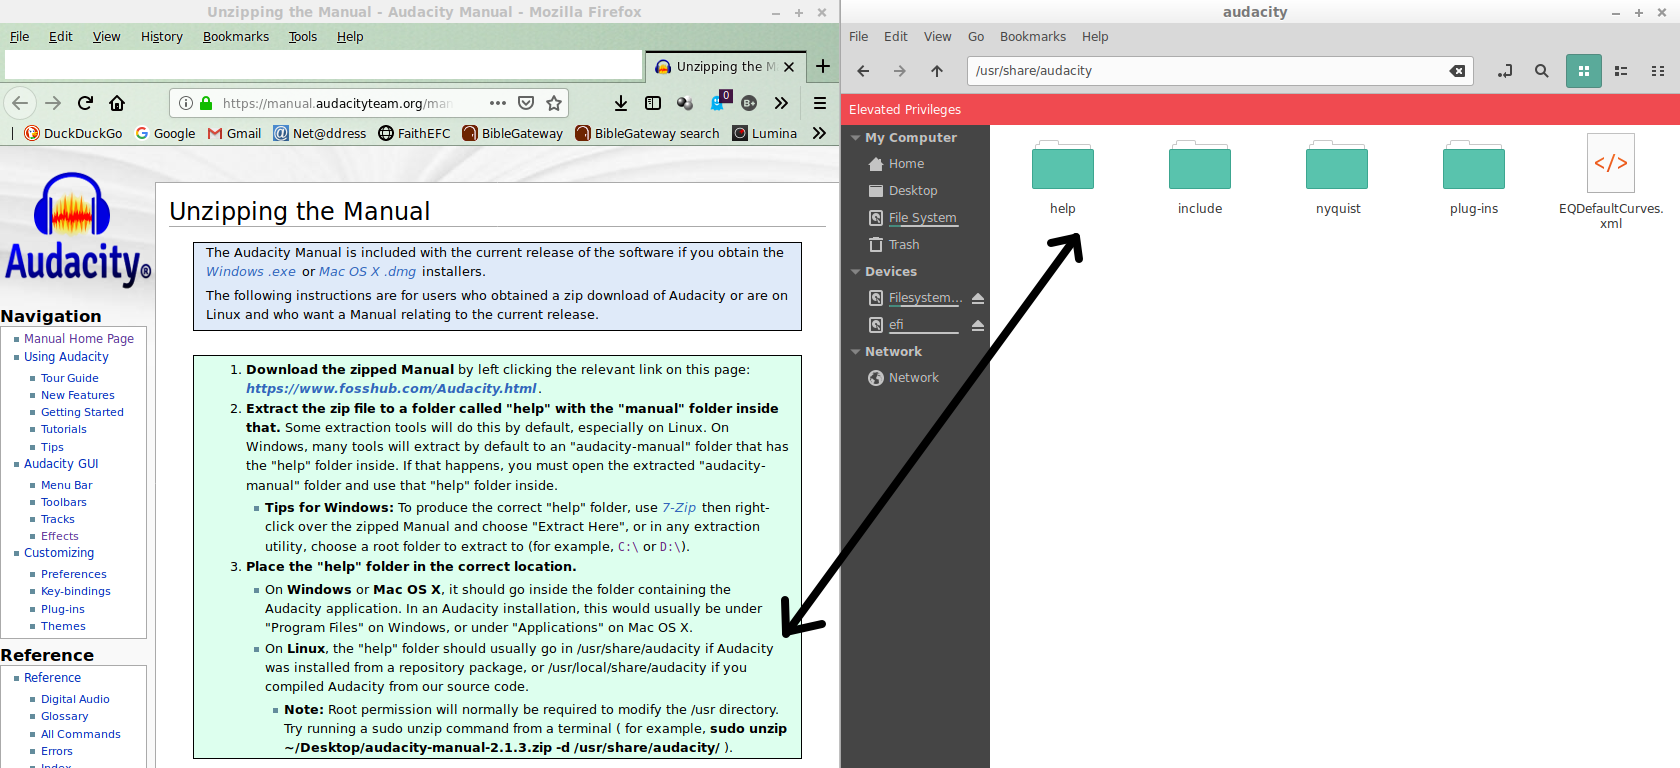The image size is (1680, 768).
Task: Go forward in the audacity file manager
Action: click(900, 71)
